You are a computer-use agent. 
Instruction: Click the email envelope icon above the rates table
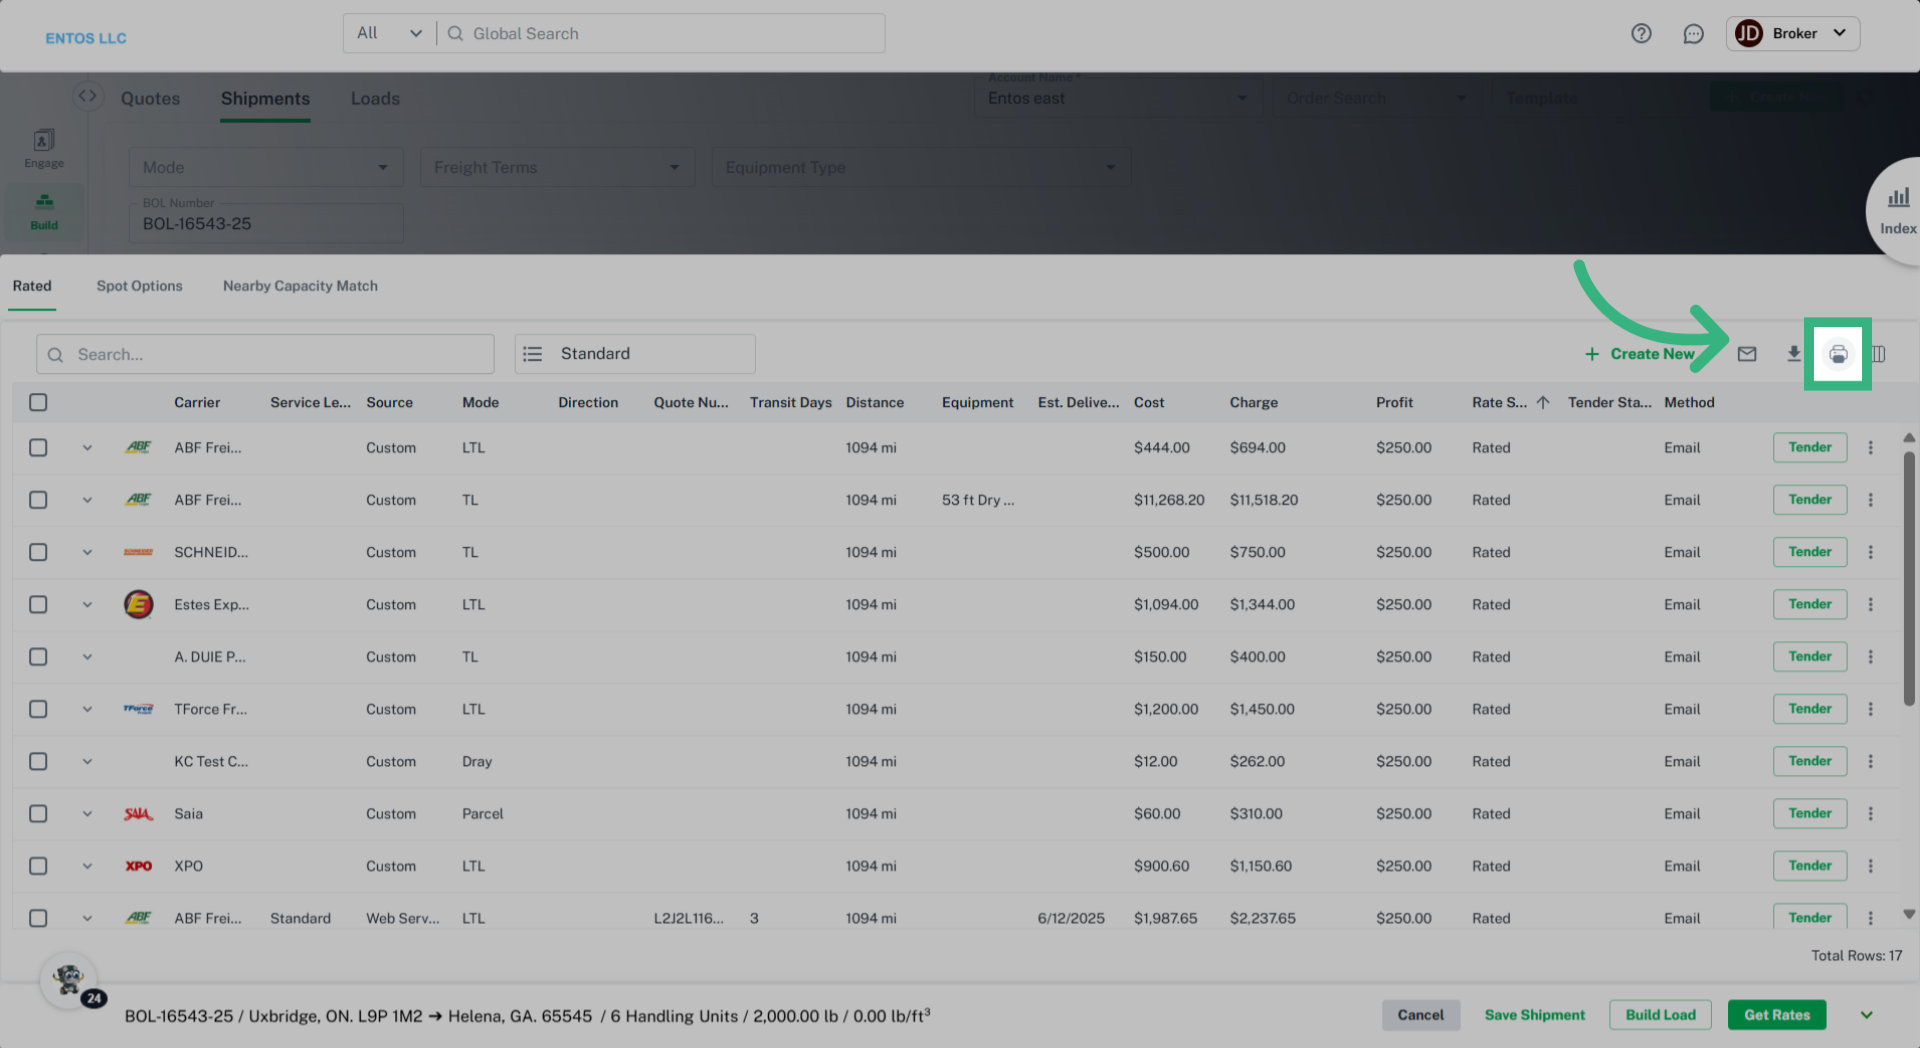tap(1748, 354)
